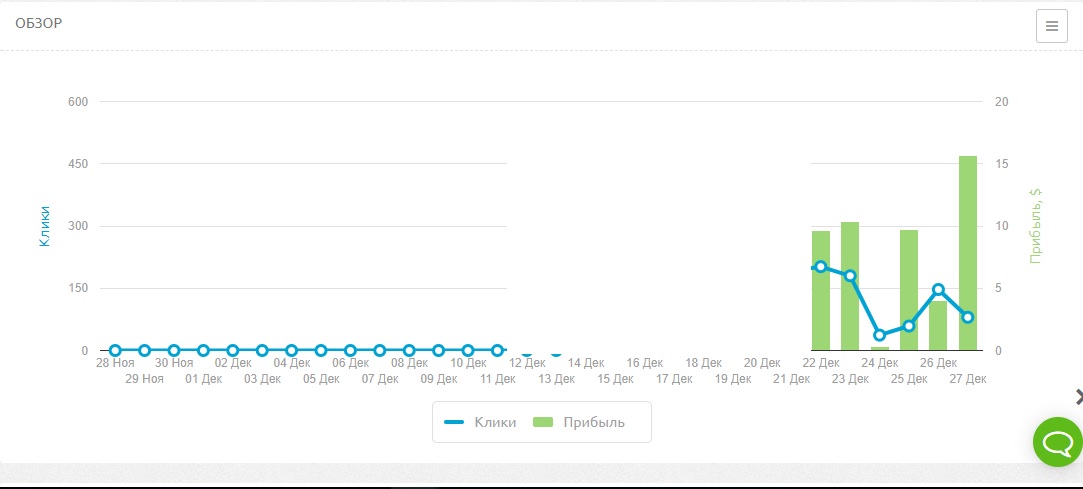Select the Клики data point for 22 Дек
This screenshot has width=1083, height=489.
pyautogui.click(x=821, y=267)
